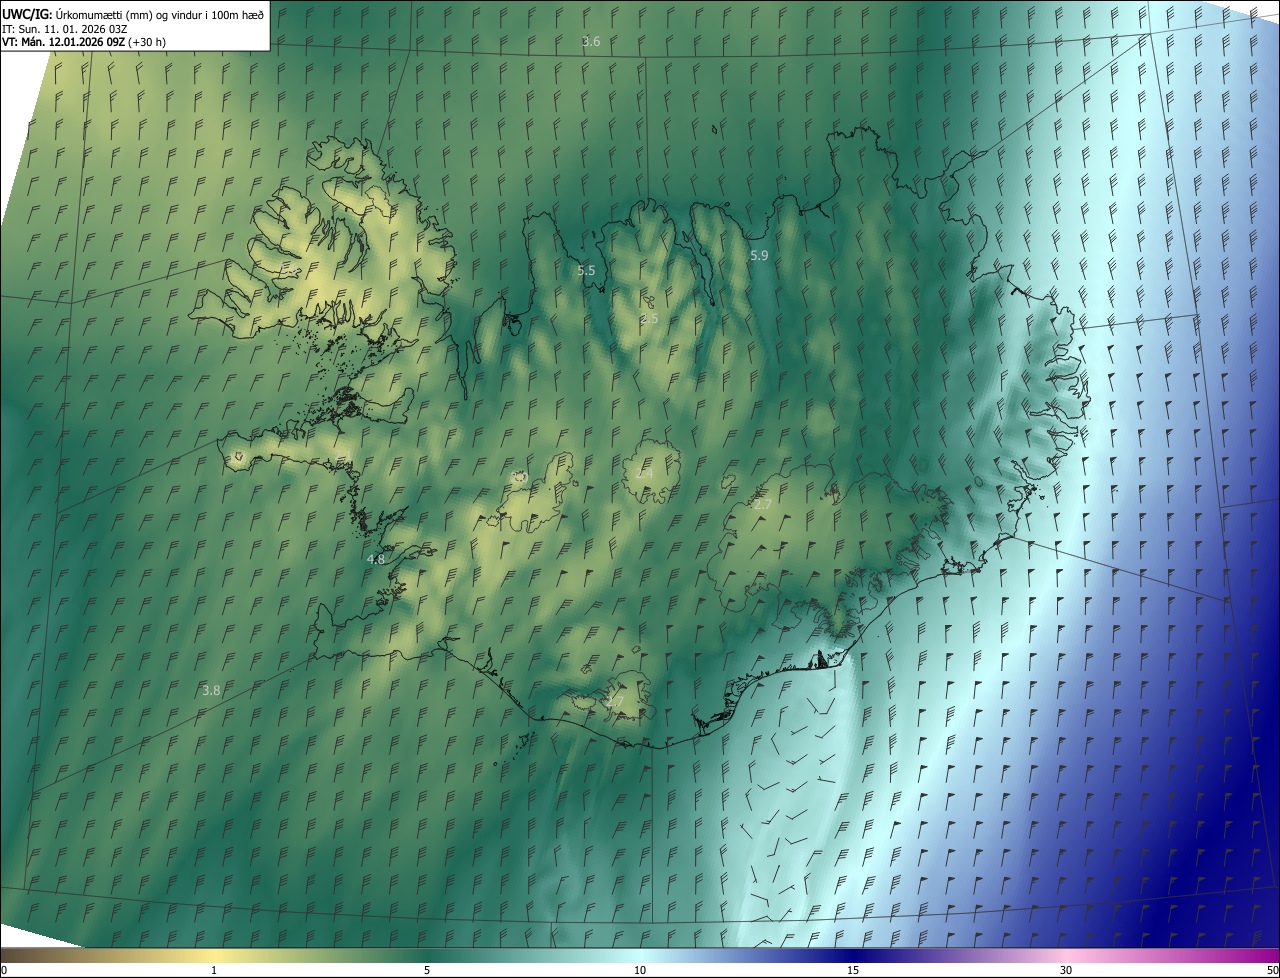Screen dimensions: 1280x978
Task: Click the 5.9 value label on the map
Action: coord(759,256)
